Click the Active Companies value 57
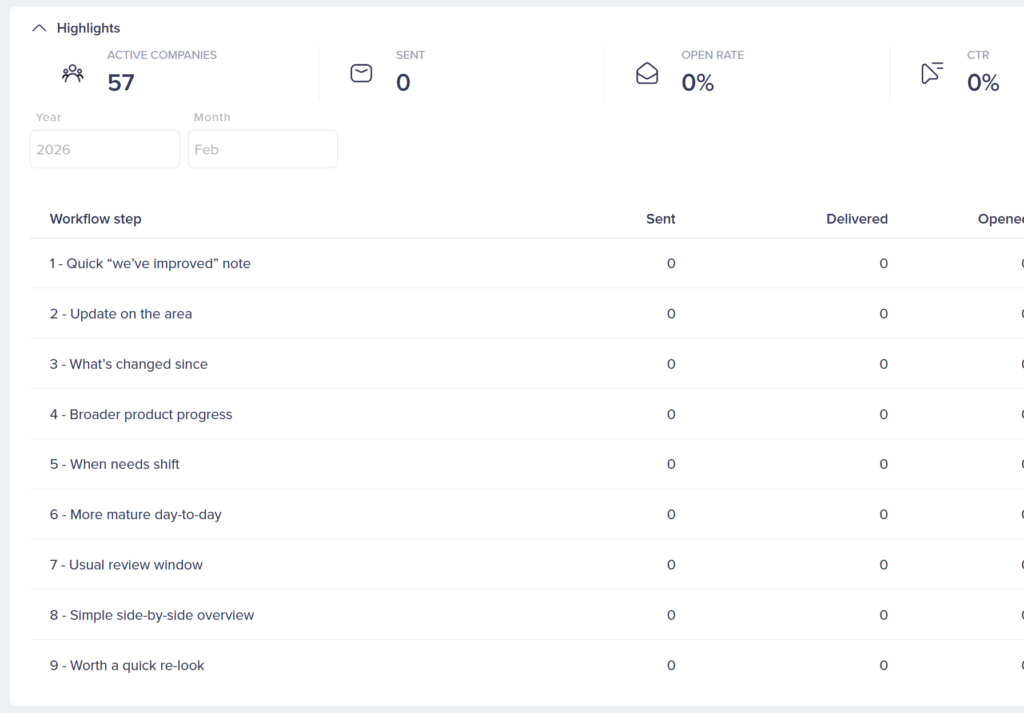The width and height of the screenshot is (1024, 713). coord(121,83)
